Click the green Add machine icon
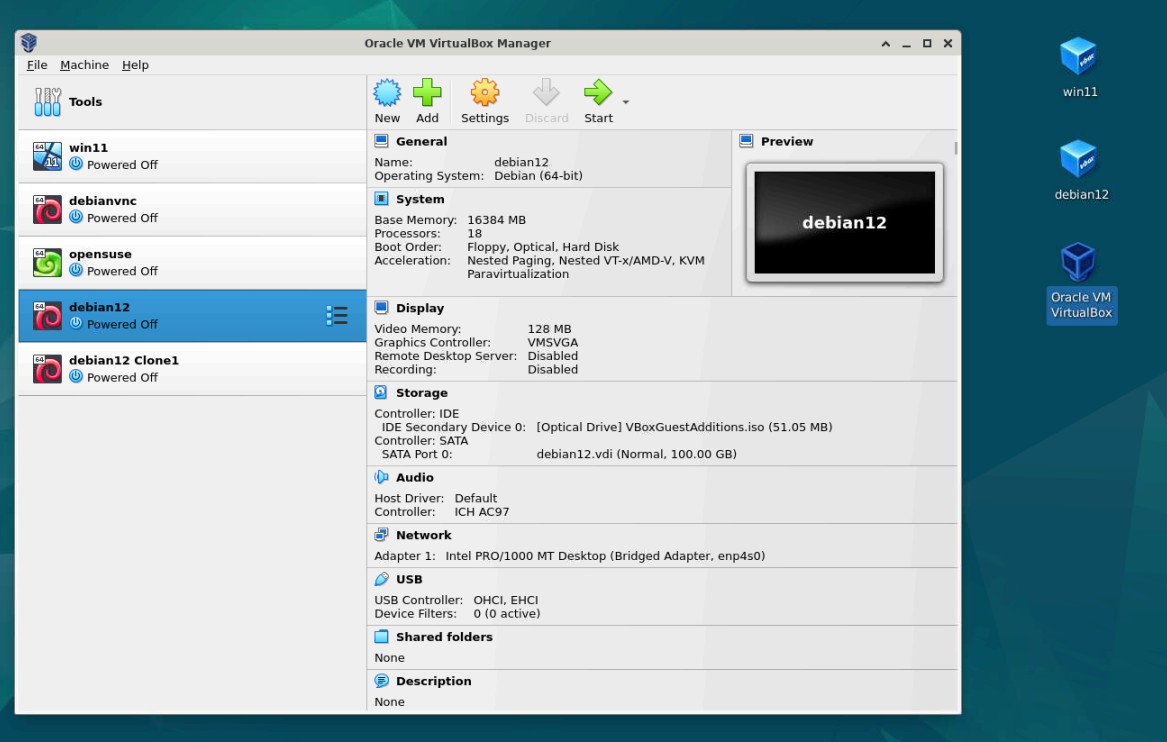This screenshot has width=1167, height=742. (x=427, y=94)
